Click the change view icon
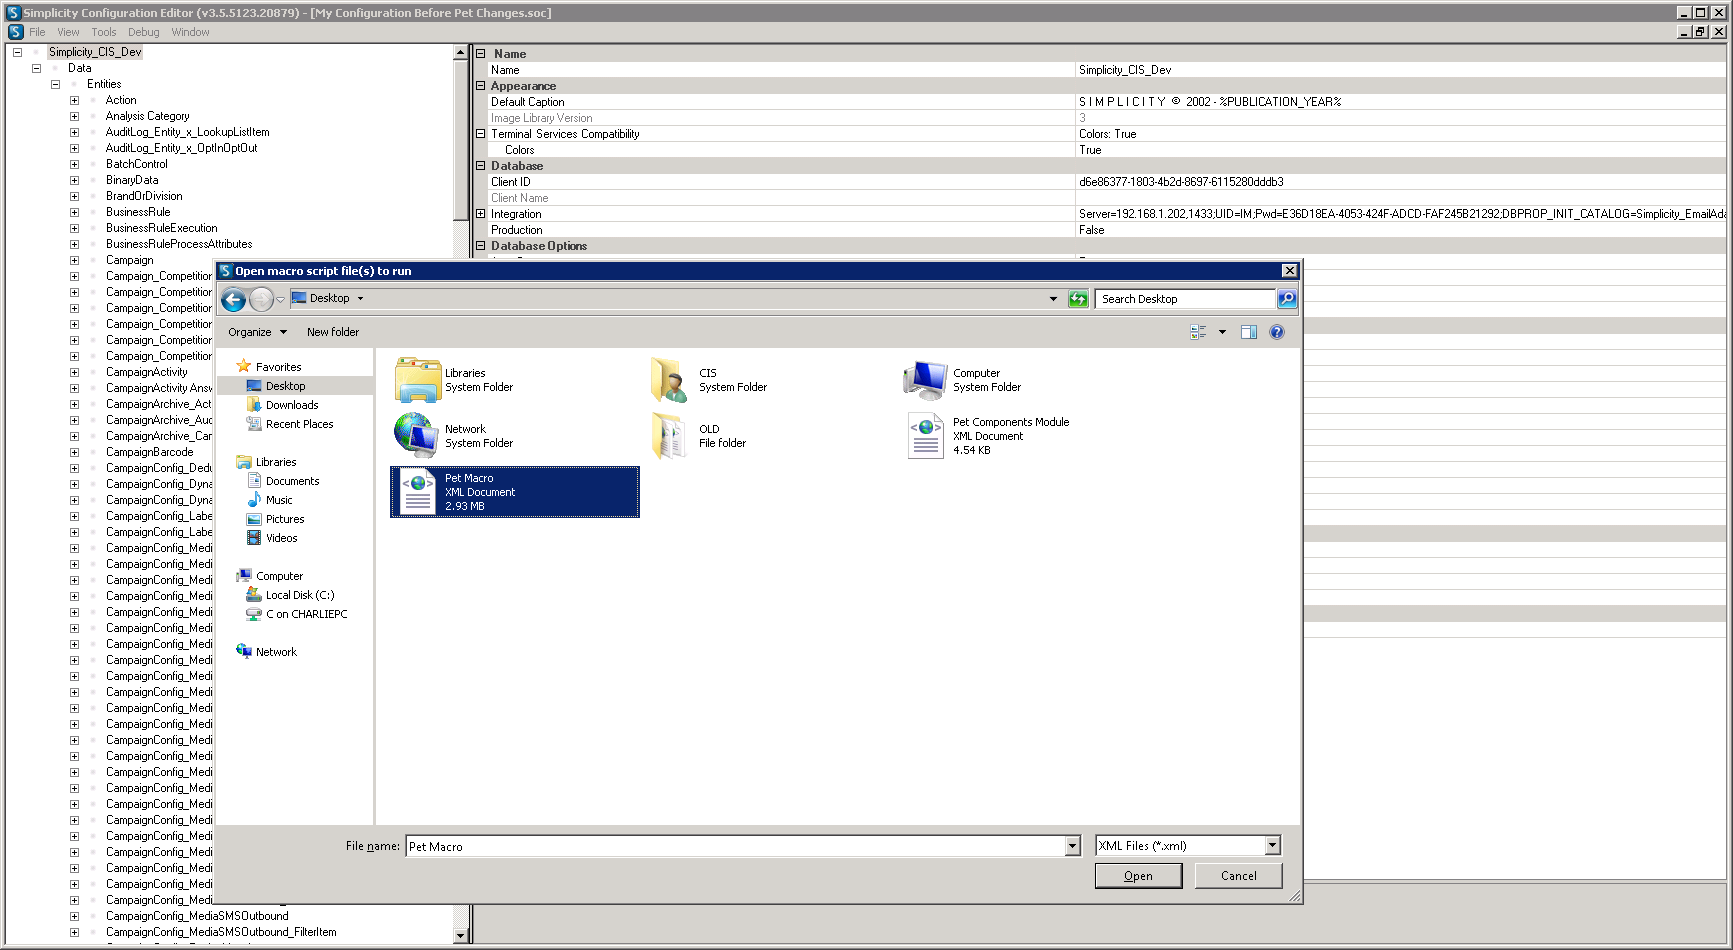 pos(1198,332)
